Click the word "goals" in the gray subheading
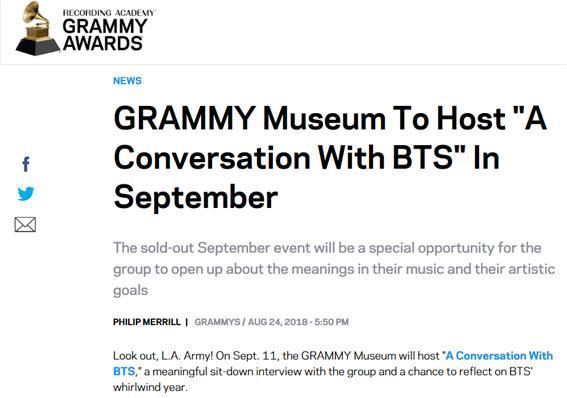This screenshot has height=398, width=567. (131, 290)
